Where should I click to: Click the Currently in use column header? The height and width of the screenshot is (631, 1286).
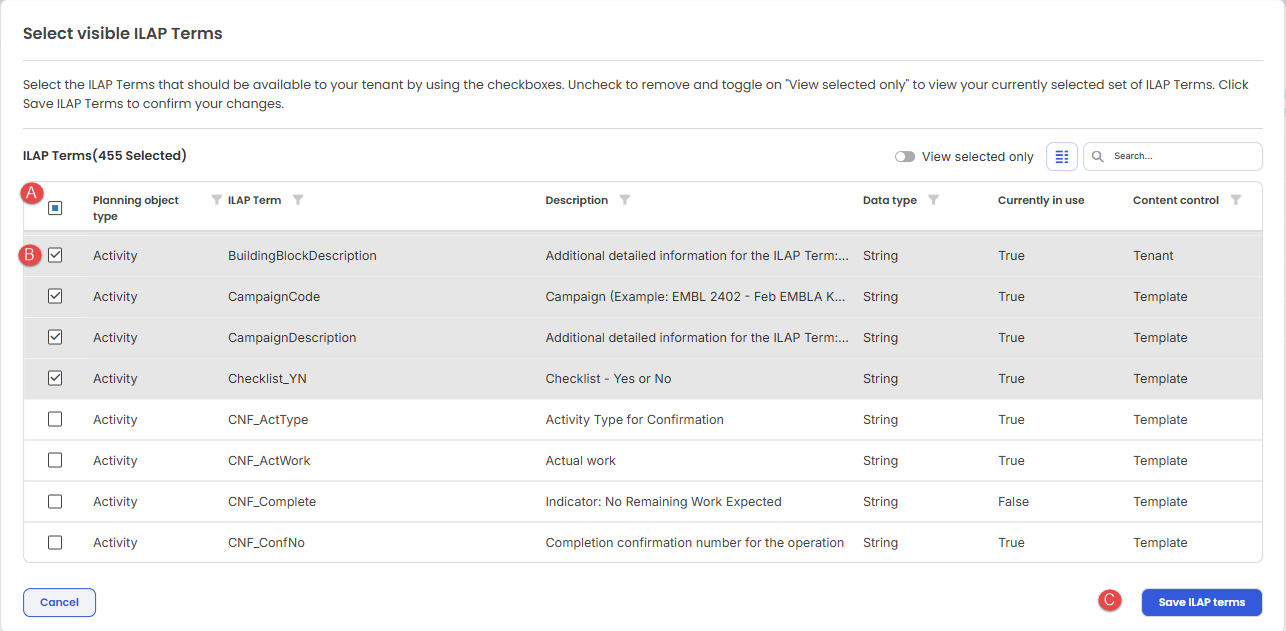[x=1041, y=200]
